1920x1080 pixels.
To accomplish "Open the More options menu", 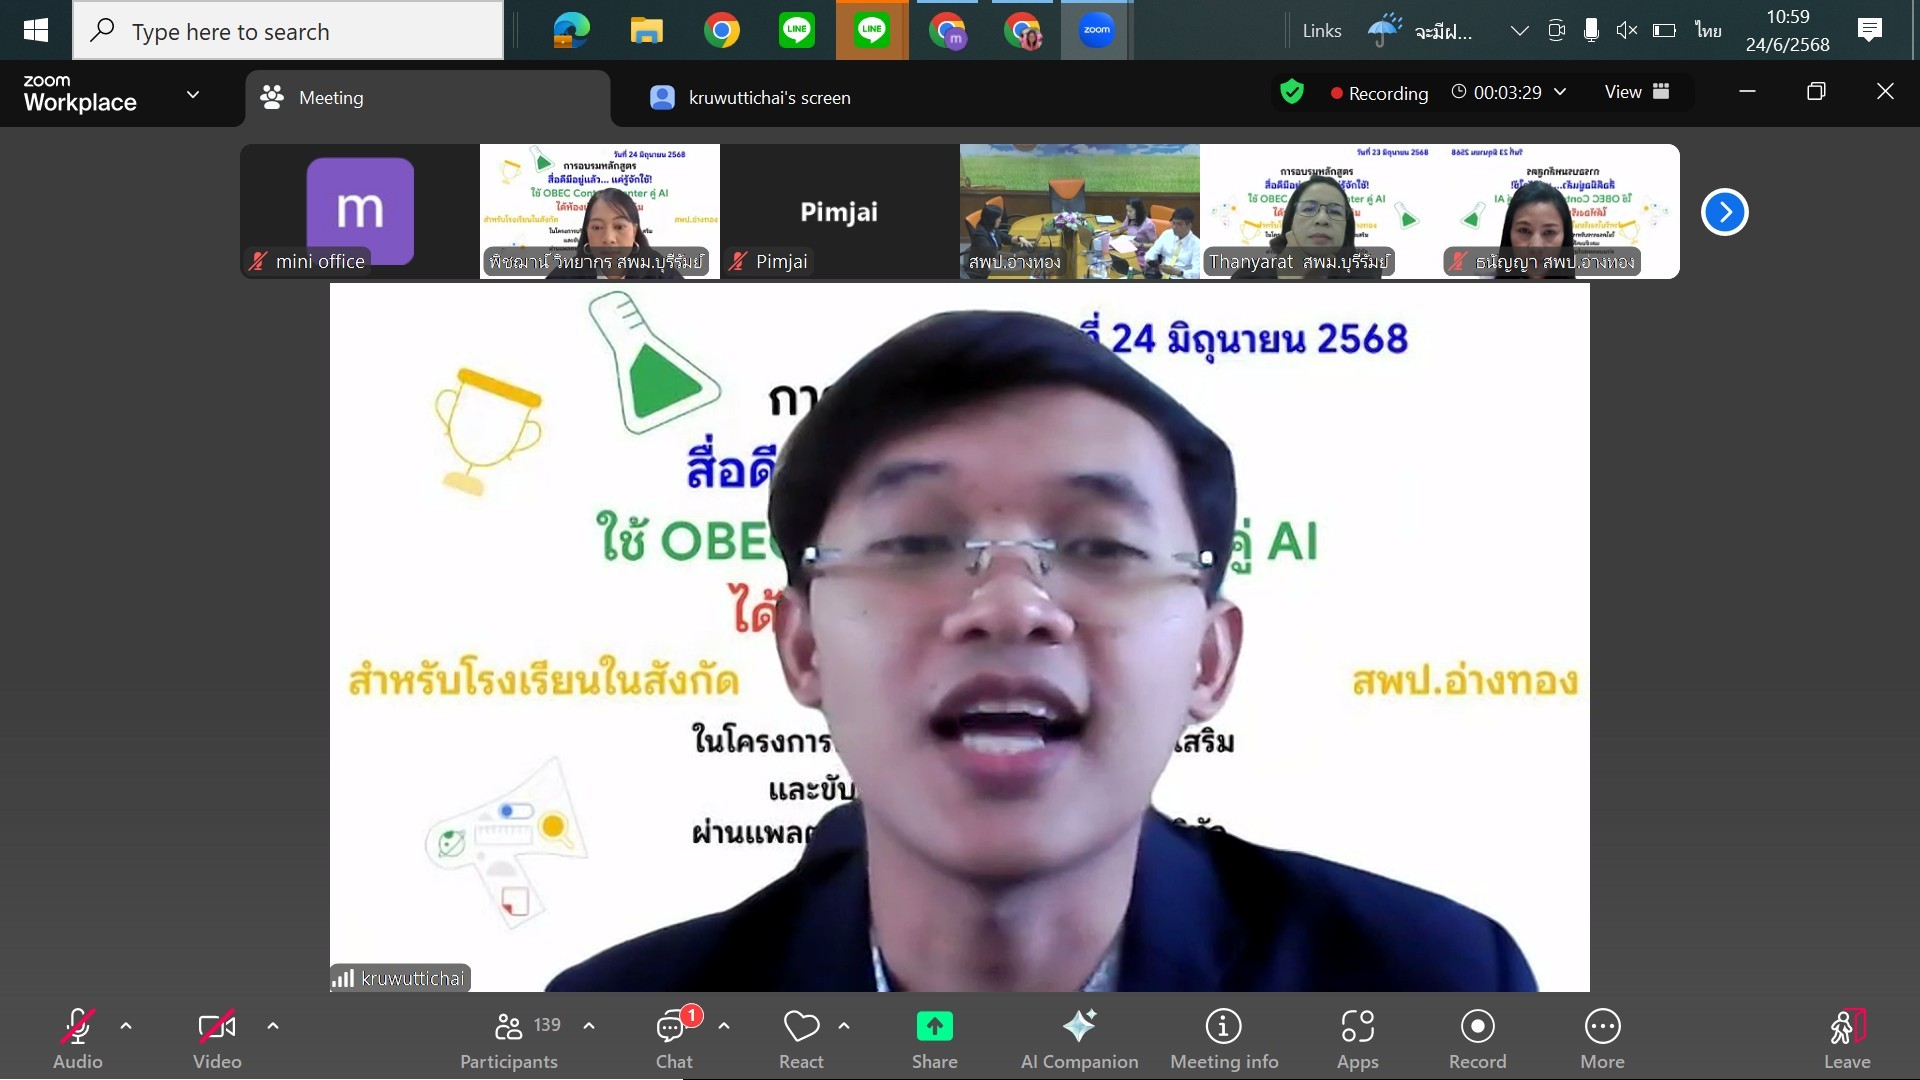I will 1602,1040.
